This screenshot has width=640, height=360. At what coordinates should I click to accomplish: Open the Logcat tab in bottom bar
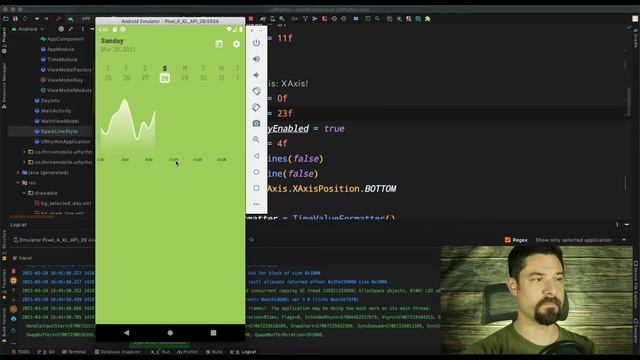tap(243, 351)
